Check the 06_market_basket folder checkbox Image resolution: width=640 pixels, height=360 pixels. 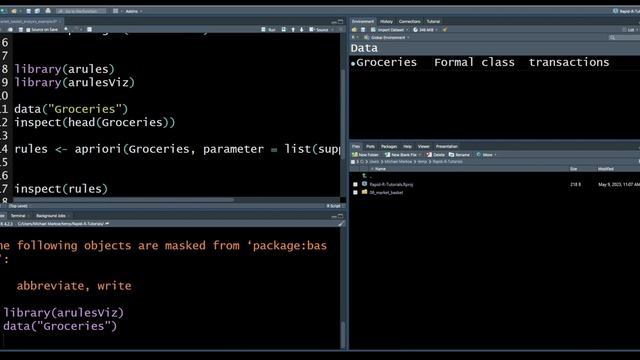(355, 192)
